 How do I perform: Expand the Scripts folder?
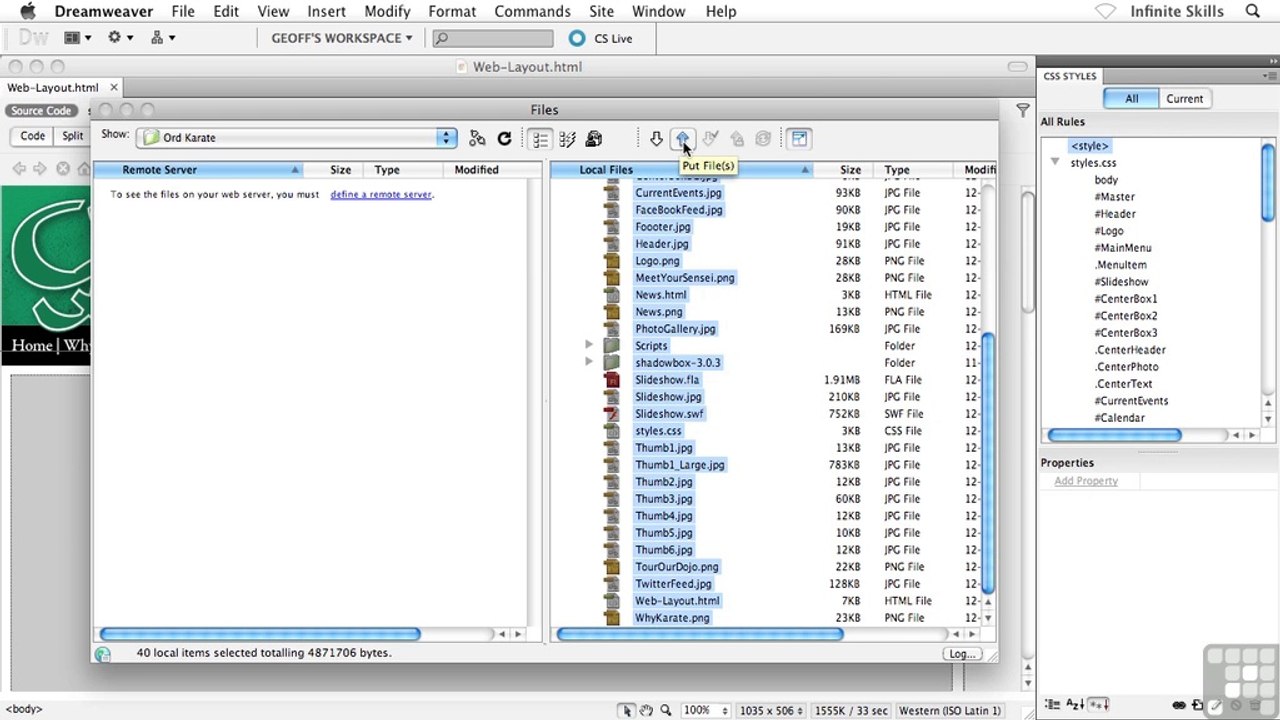(589, 345)
